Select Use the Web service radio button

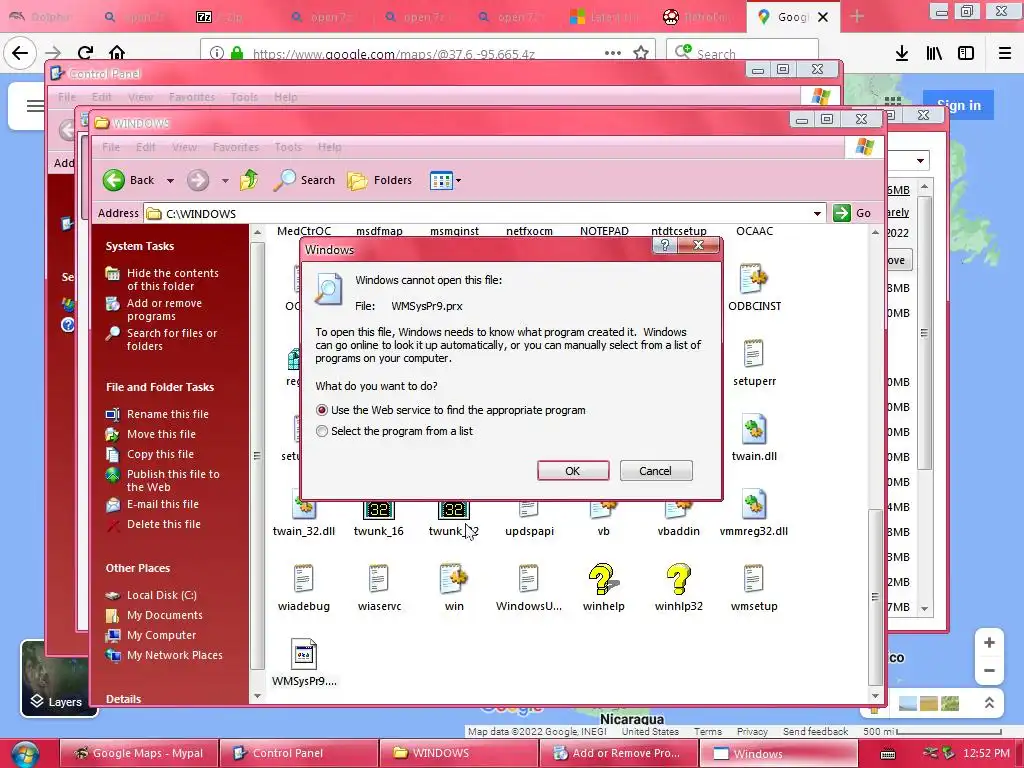click(321, 410)
